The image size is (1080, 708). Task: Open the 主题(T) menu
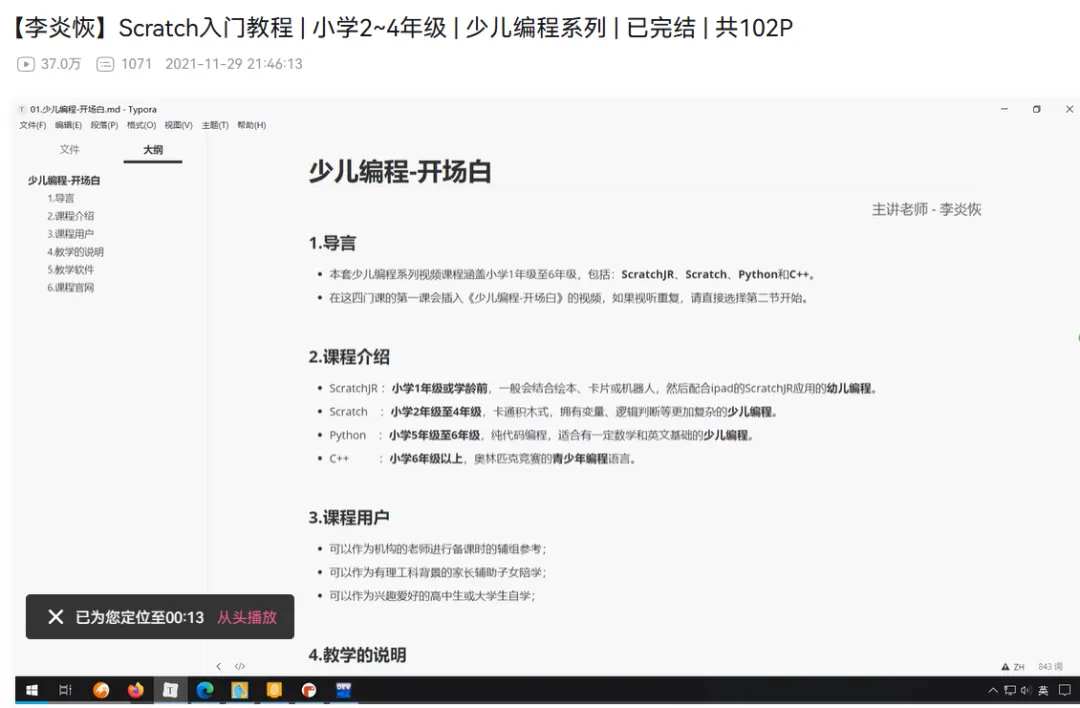(x=215, y=125)
